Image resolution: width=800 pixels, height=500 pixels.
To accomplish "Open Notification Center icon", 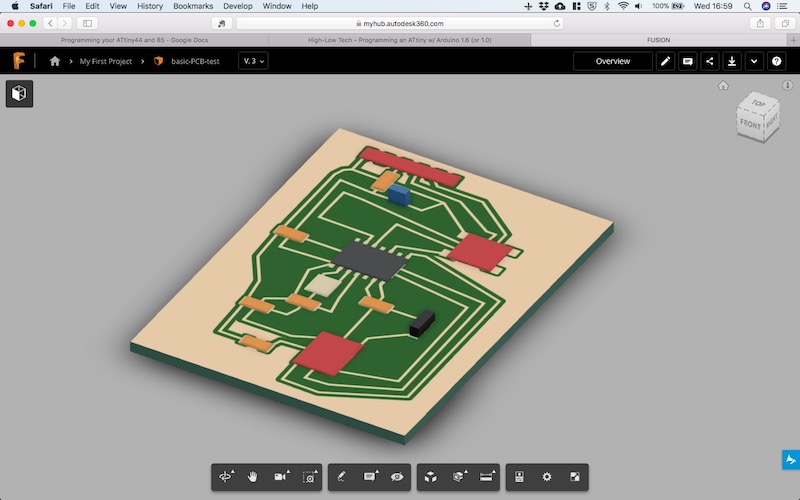I will pos(782,6).
